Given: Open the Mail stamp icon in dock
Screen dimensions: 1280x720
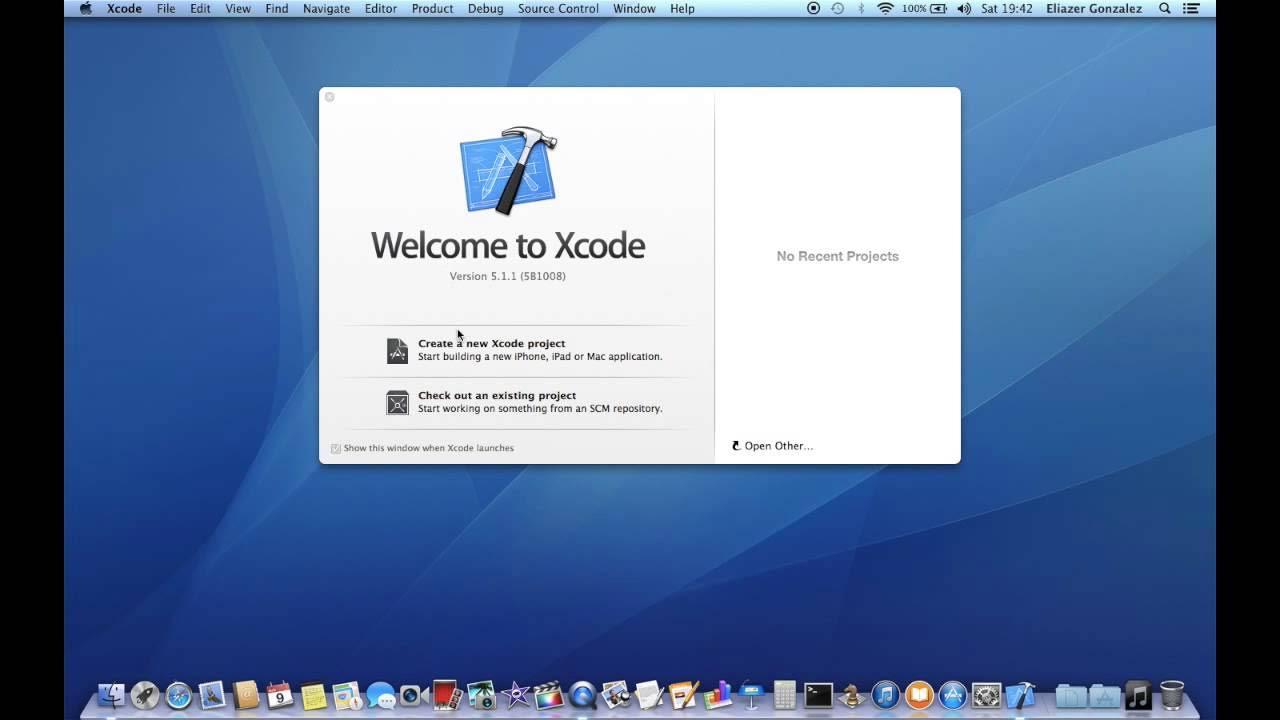Looking at the screenshot, I should pos(212,695).
